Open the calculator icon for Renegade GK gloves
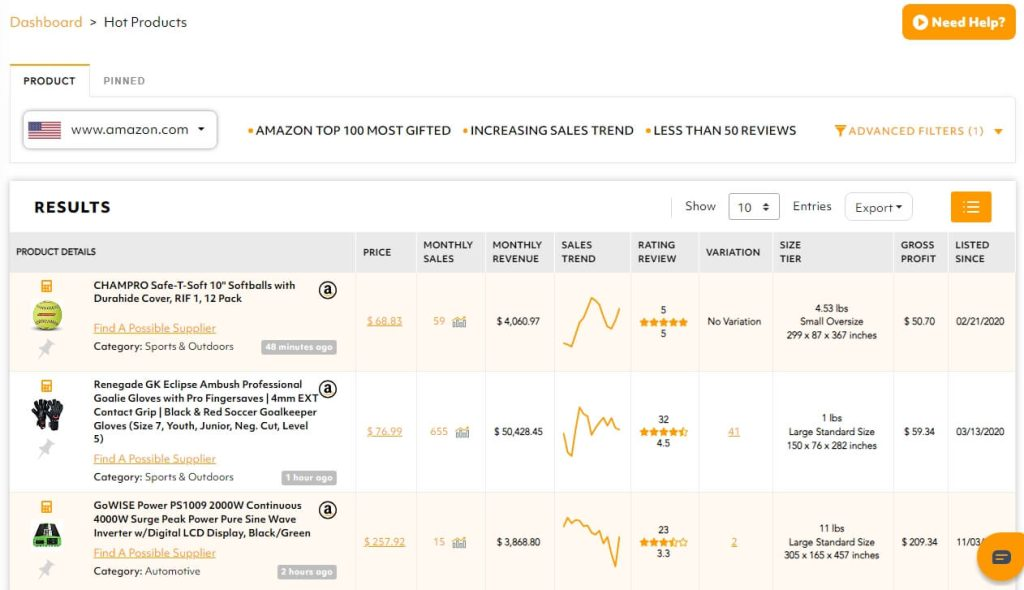 click(46, 385)
